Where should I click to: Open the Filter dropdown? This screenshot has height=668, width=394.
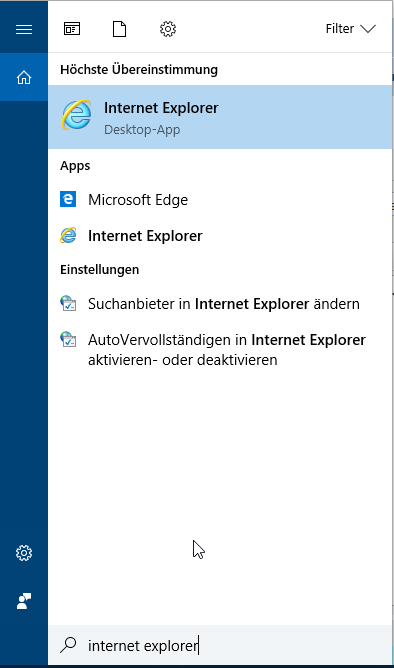click(351, 29)
